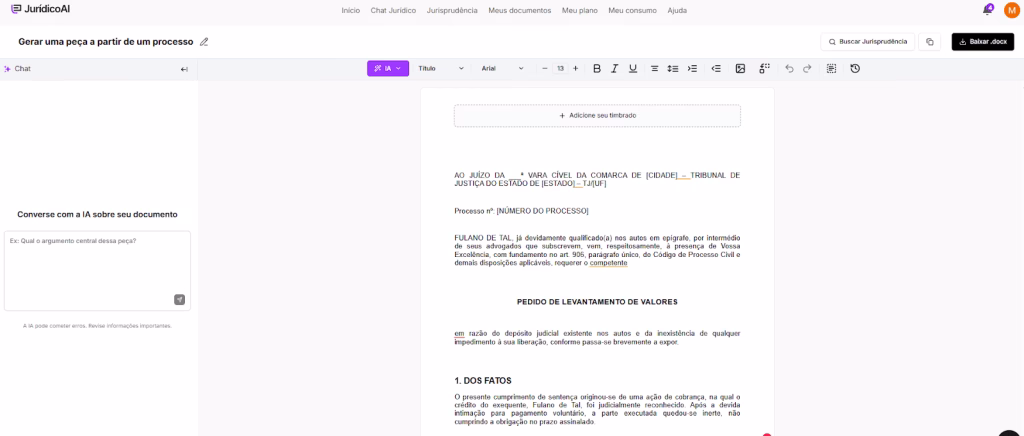Collapse the Chat panel arrow

(184, 69)
